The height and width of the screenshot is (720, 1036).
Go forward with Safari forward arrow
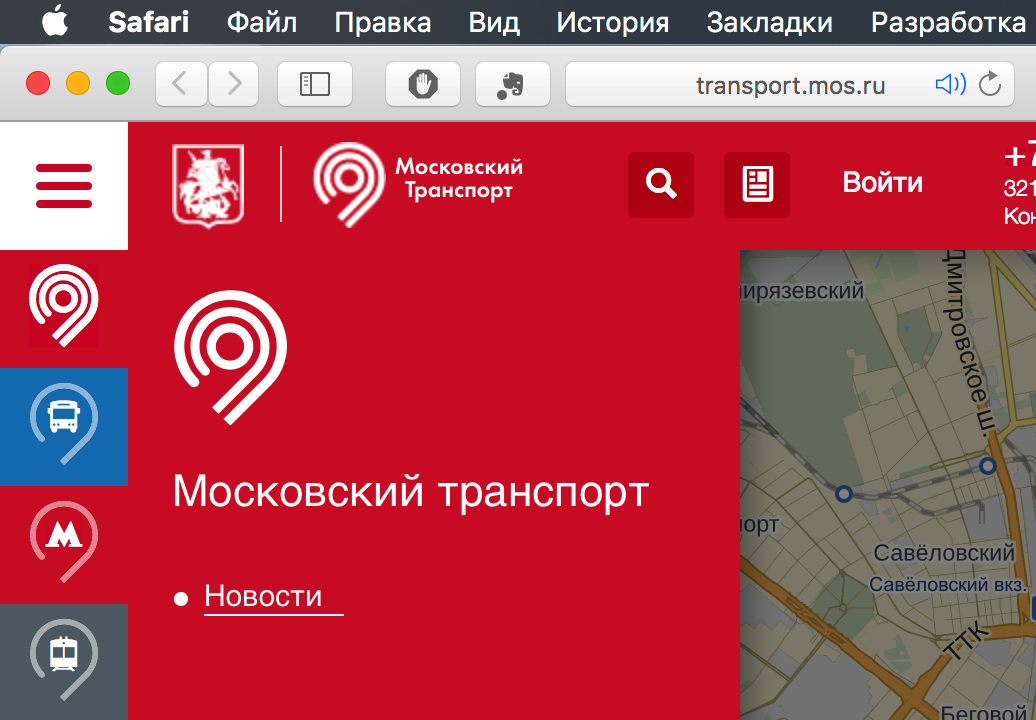[x=234, y=84]
